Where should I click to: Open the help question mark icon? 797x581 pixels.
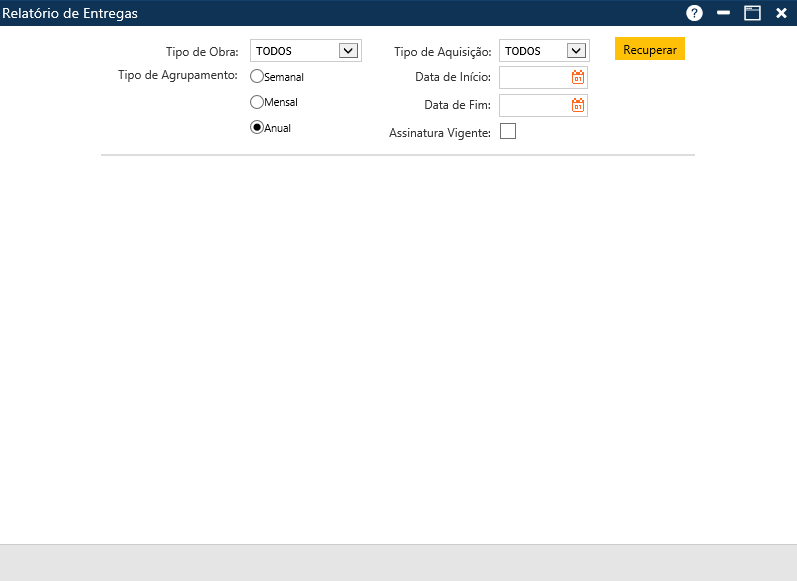pyautogui.click(x=694, y=13)
